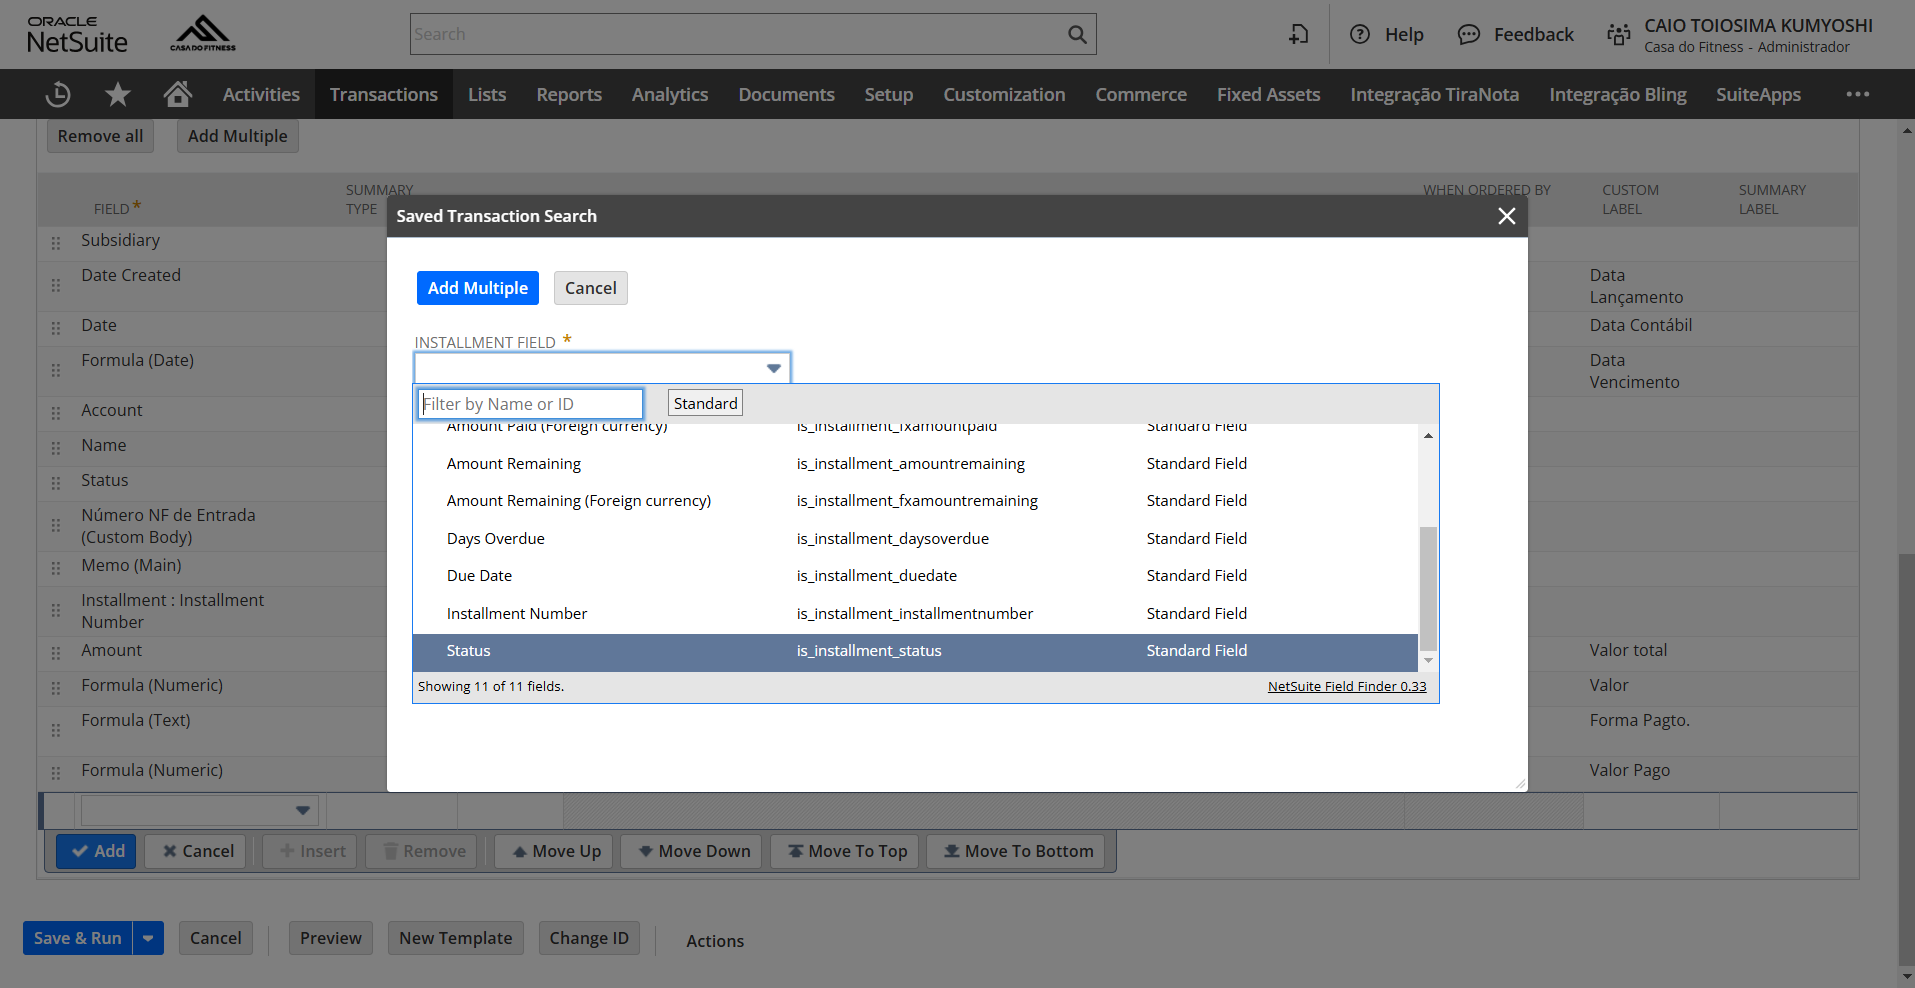Switch to the Transactions menu
Viewport: 1915px width, 988px height.
[383, 93]
